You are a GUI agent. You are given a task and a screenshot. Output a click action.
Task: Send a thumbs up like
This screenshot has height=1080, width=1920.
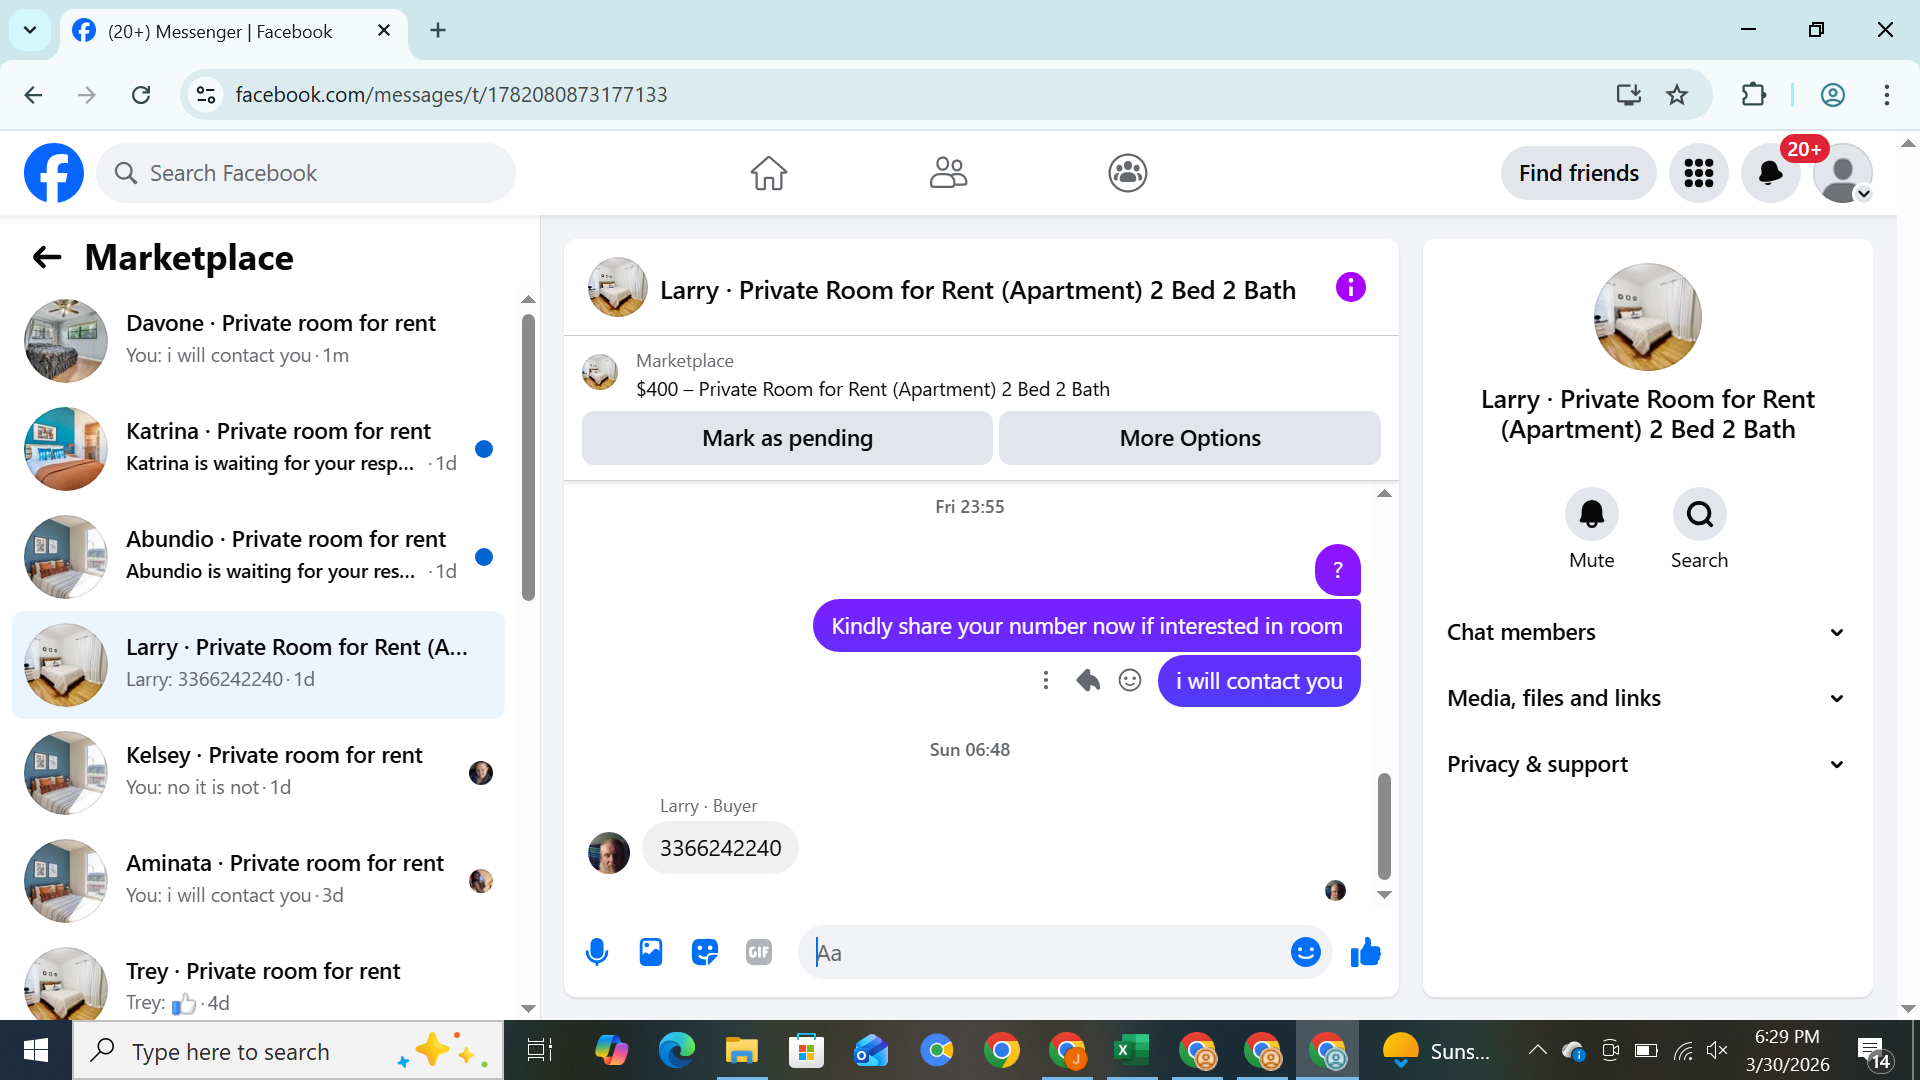click(1365, 952)
